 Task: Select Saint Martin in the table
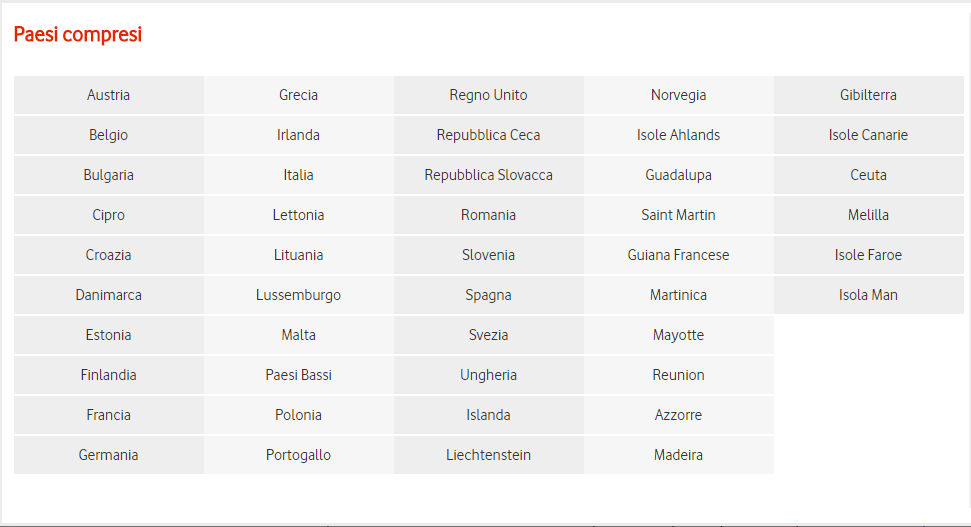coord(678,215)
